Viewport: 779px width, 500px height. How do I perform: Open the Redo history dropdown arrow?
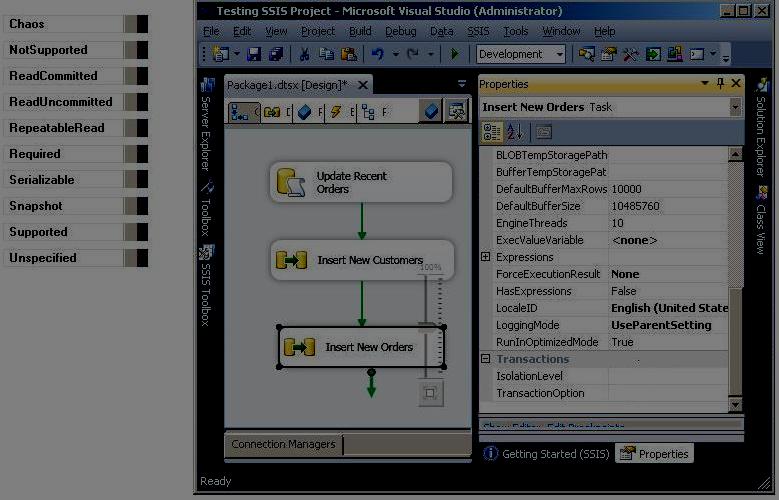pyautogui.click(x=431, y=54)
